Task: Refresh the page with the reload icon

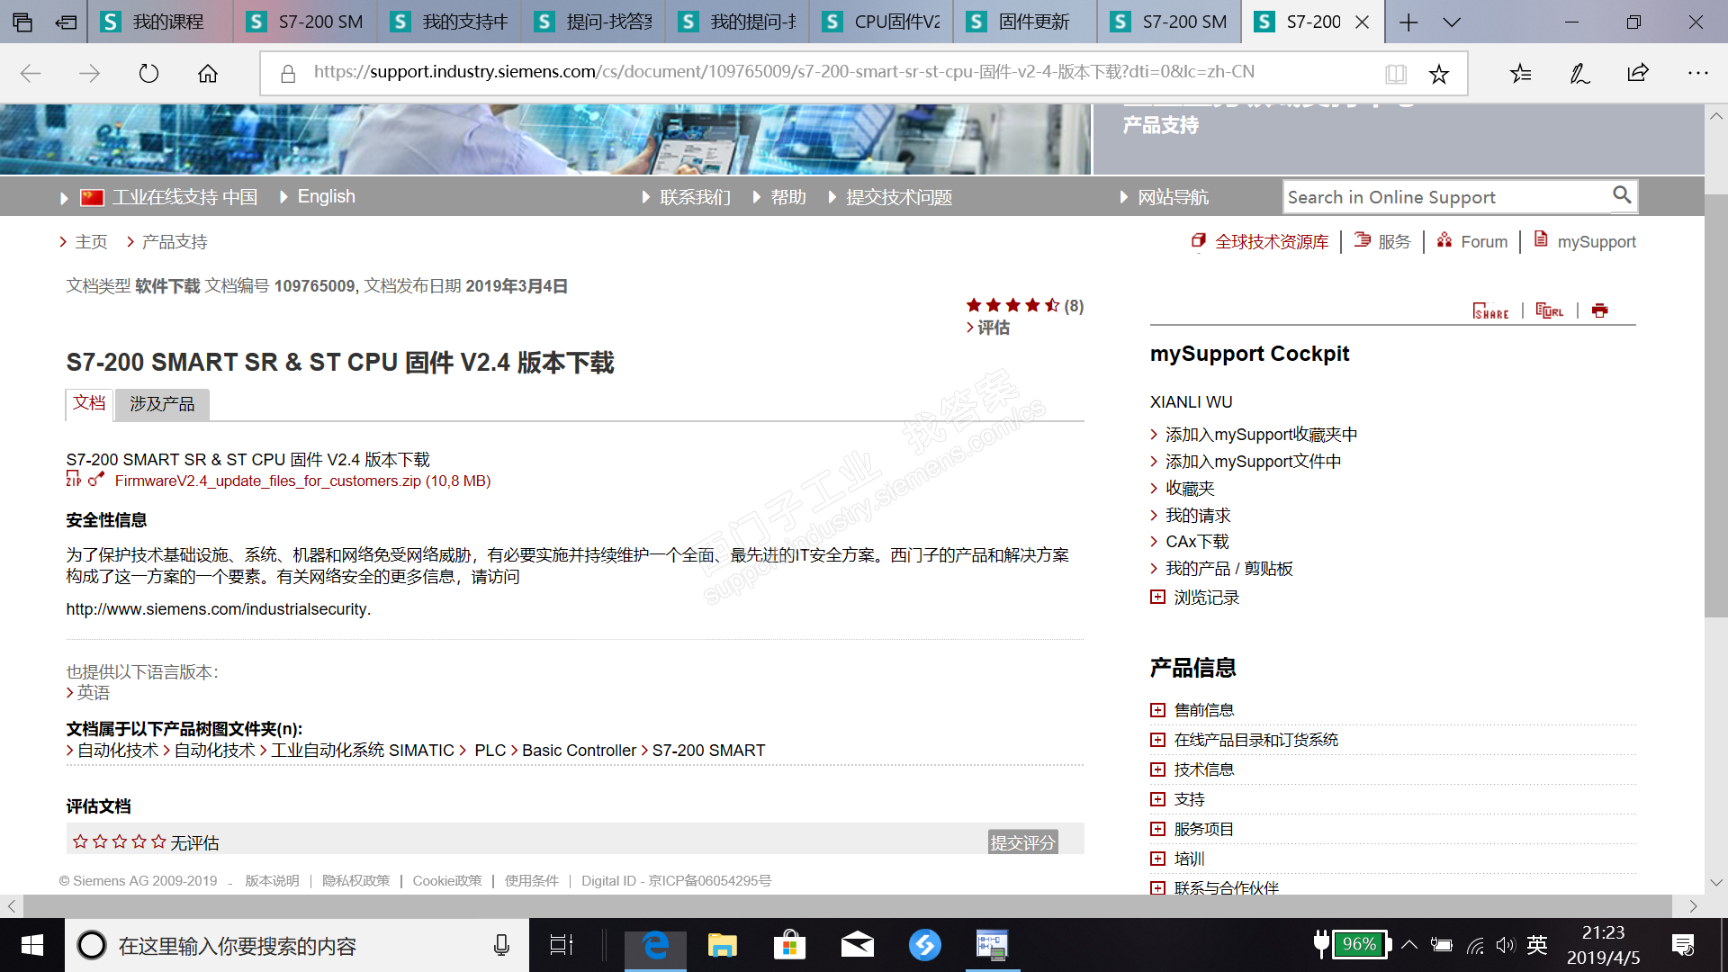Action: (x=148, y=73)
